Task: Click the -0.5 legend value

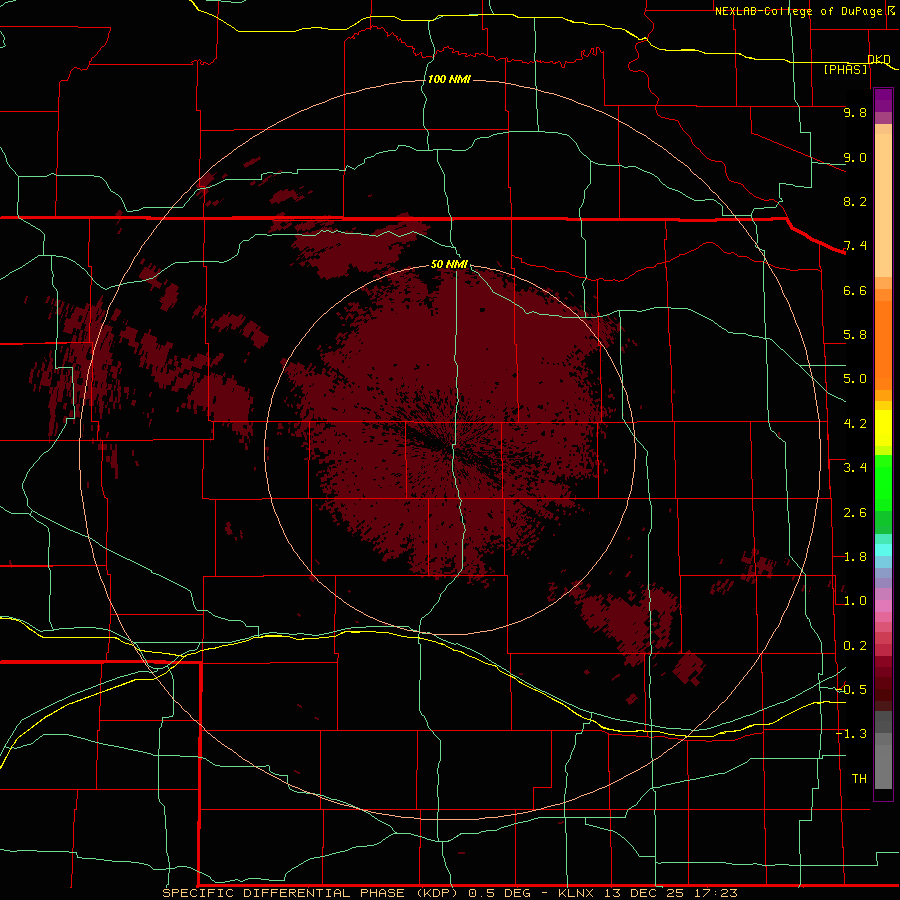Action: [x=851, y=690]
